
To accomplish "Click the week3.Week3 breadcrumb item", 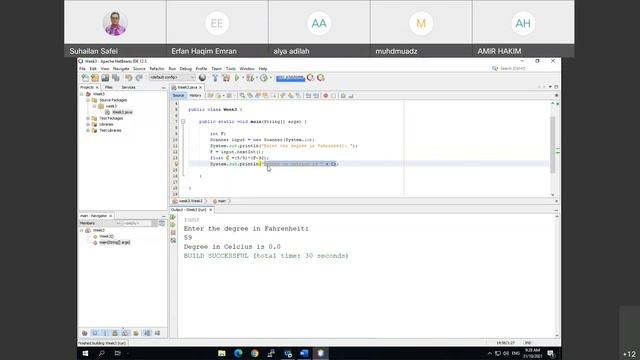I will point(190,201).
